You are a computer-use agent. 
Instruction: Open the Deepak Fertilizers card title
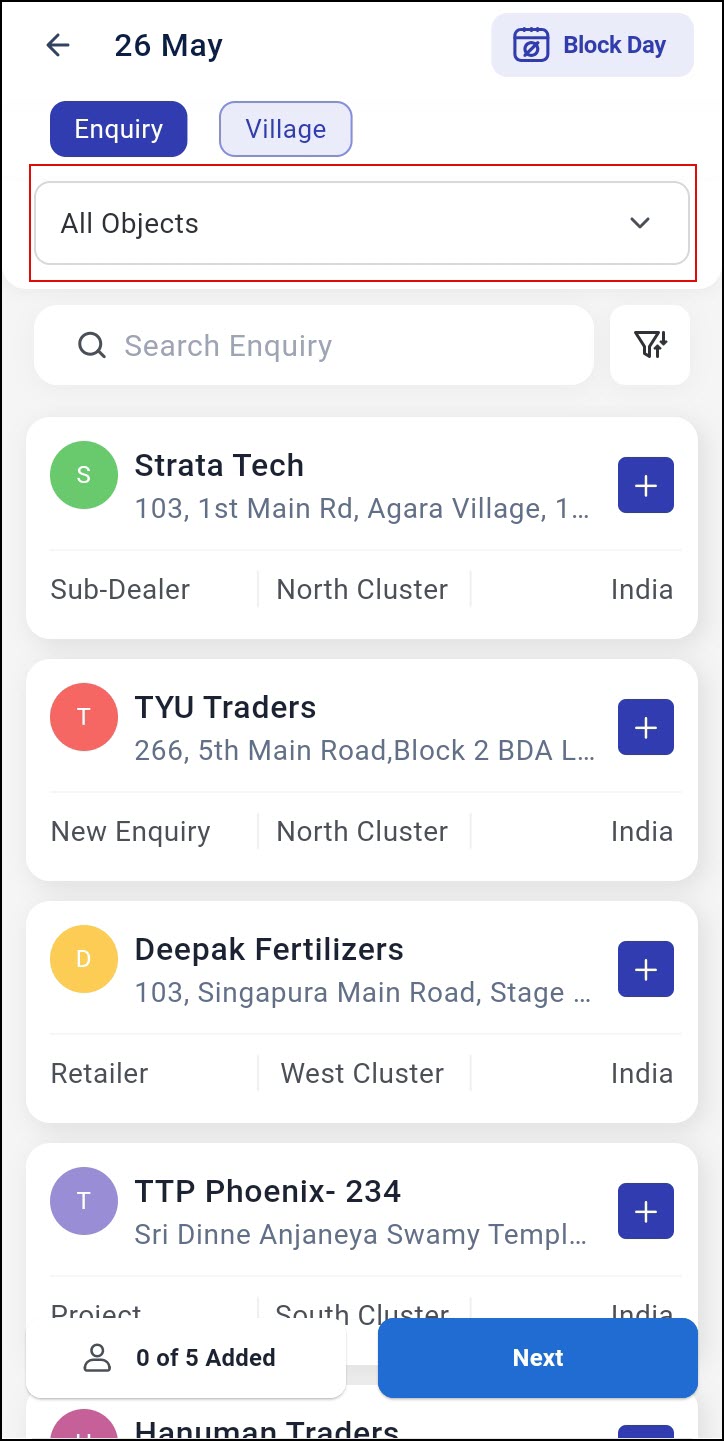[x=269, y=949]
